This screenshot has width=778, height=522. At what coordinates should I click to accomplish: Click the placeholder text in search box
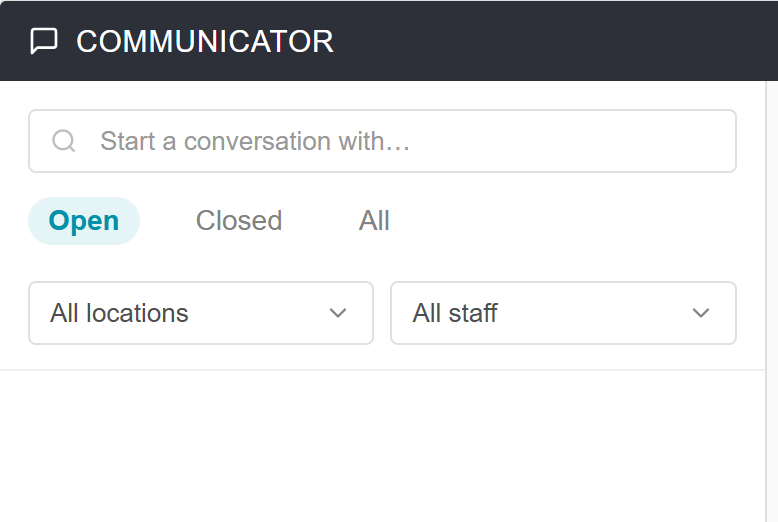pos(255,141)
